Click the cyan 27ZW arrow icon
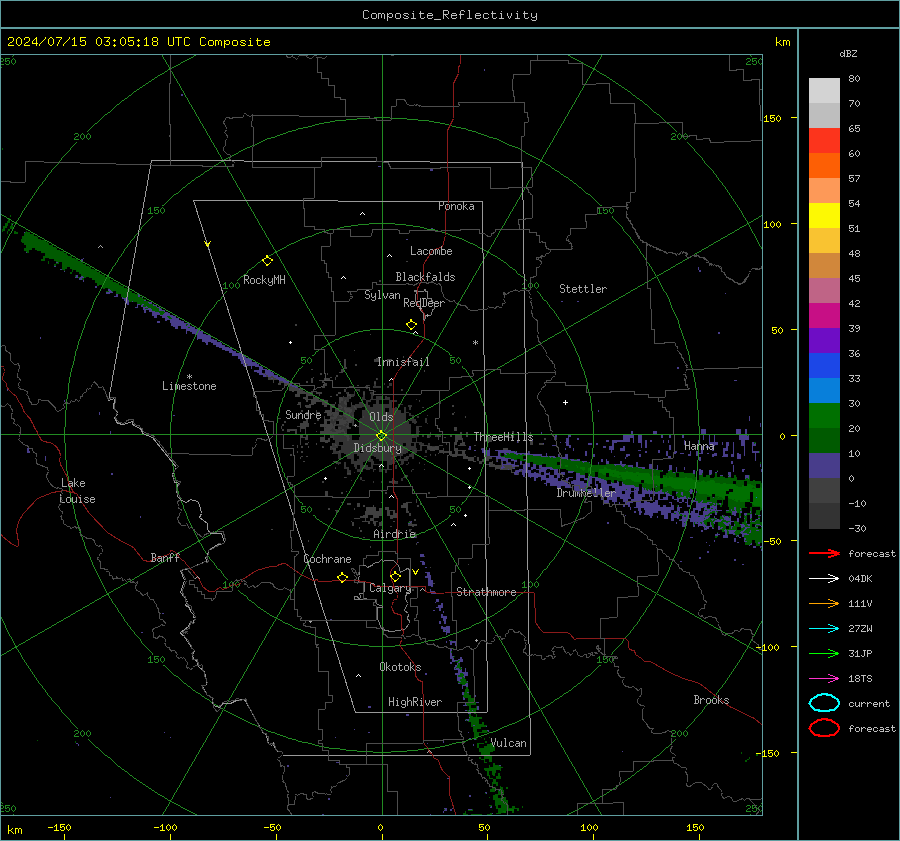This screenshot has height=841, width=900. pos(824,629)
